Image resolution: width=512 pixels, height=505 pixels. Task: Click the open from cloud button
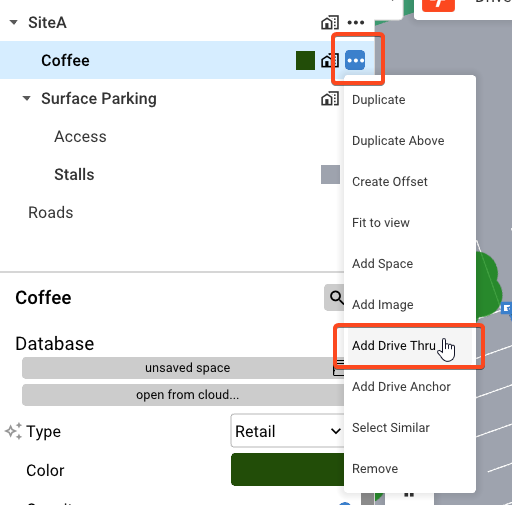coord(183,395)
